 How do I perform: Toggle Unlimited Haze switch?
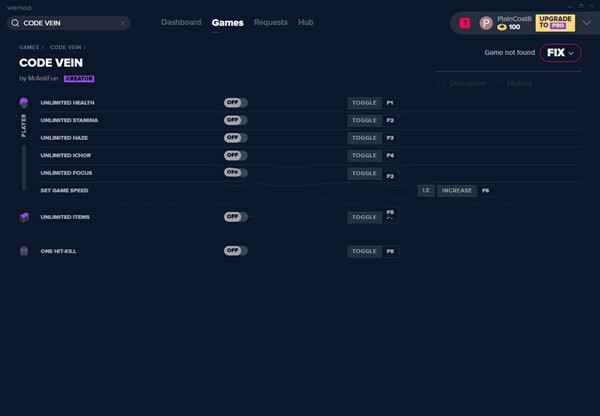tap(236, 138)
